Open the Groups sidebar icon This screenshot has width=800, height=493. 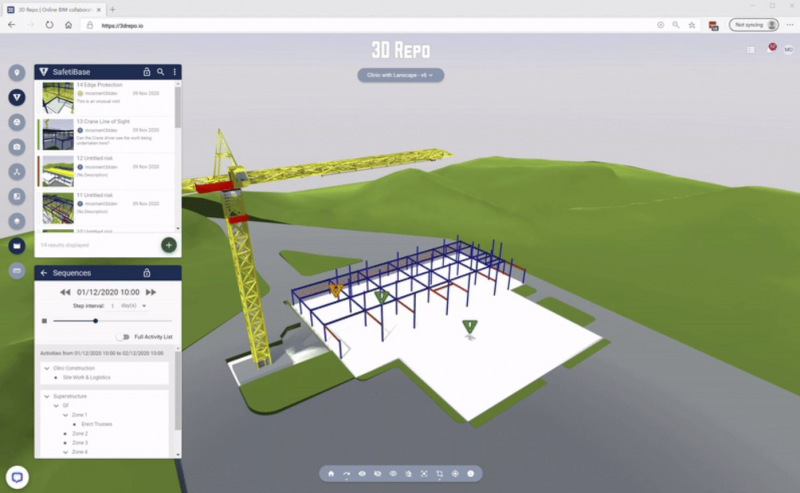17,122
